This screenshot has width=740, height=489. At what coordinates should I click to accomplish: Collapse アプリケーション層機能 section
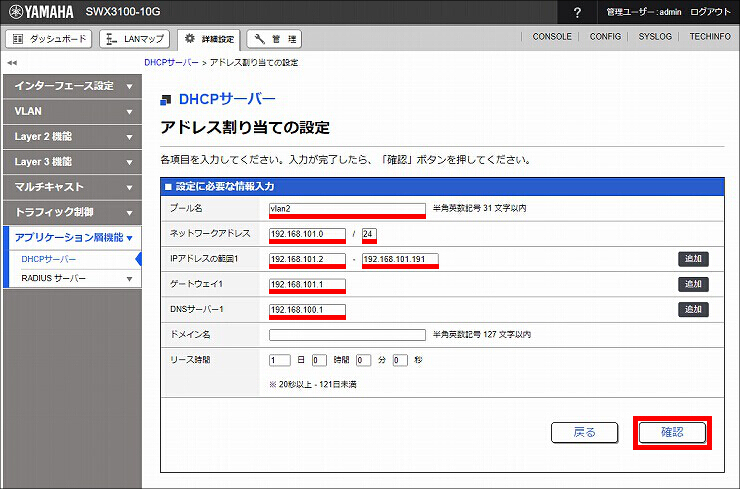(73, 237)
